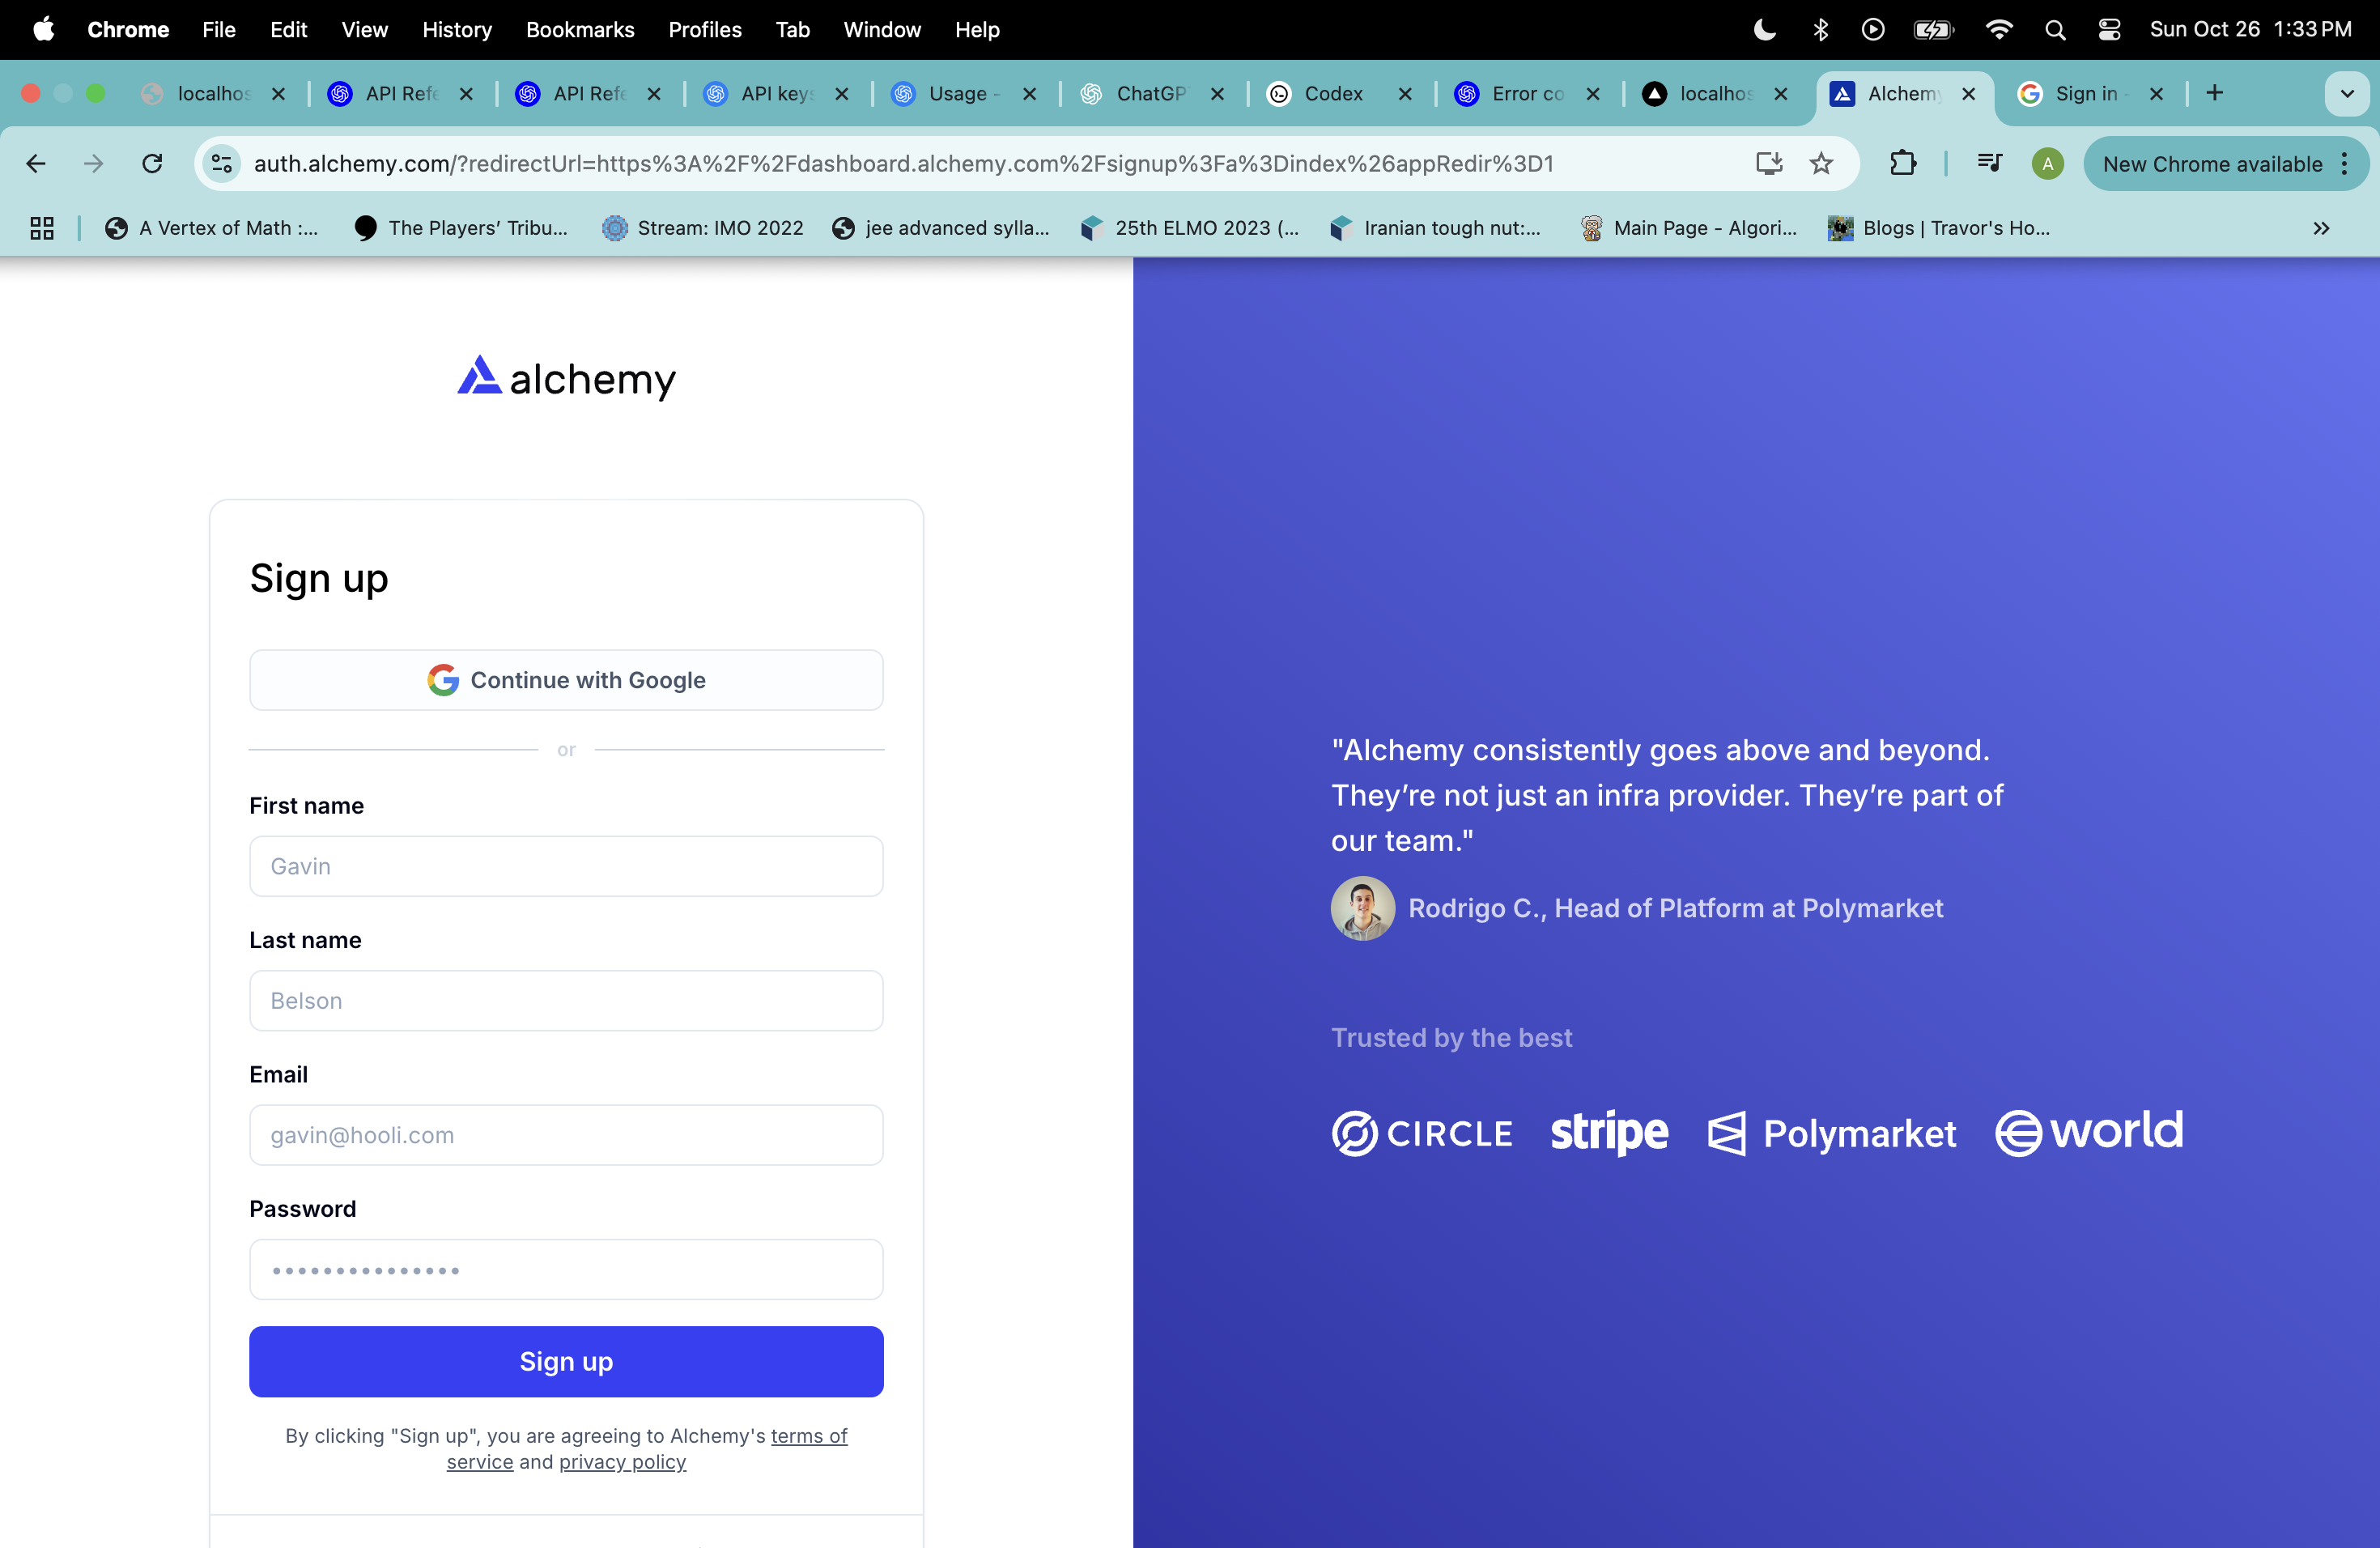The image size is (2380, 1548).
Task: Open media controls icon in toolbar
Action: [x=1989, y=163]
